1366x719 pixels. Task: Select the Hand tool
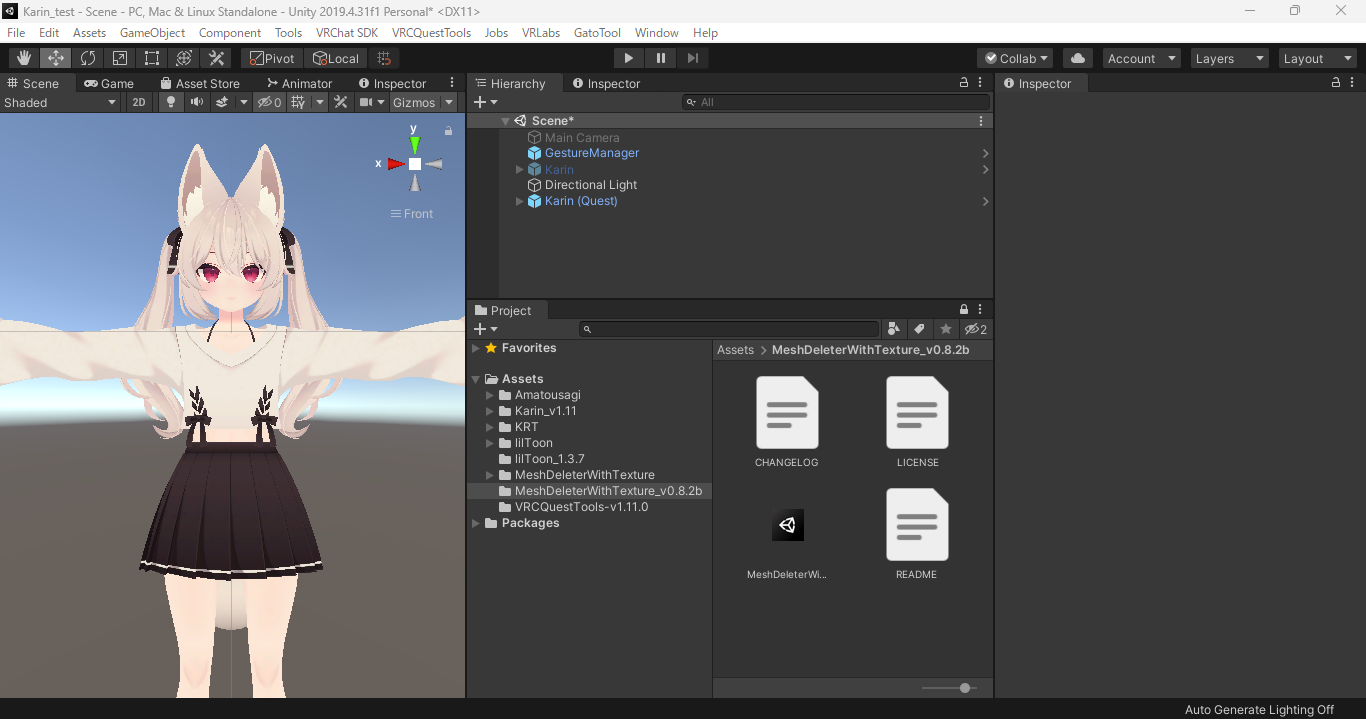[x=23, y=59]
